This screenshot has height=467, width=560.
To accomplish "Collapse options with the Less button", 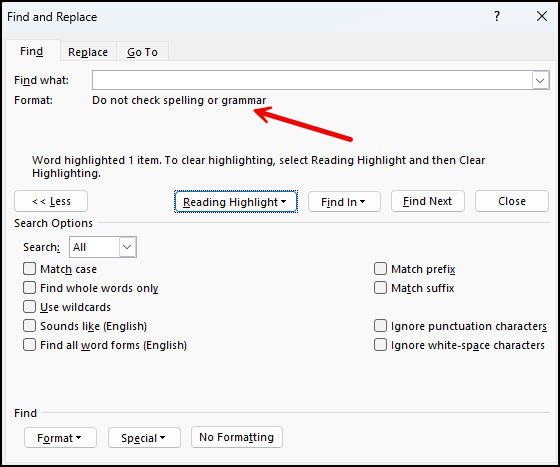I will pos(51,201).
